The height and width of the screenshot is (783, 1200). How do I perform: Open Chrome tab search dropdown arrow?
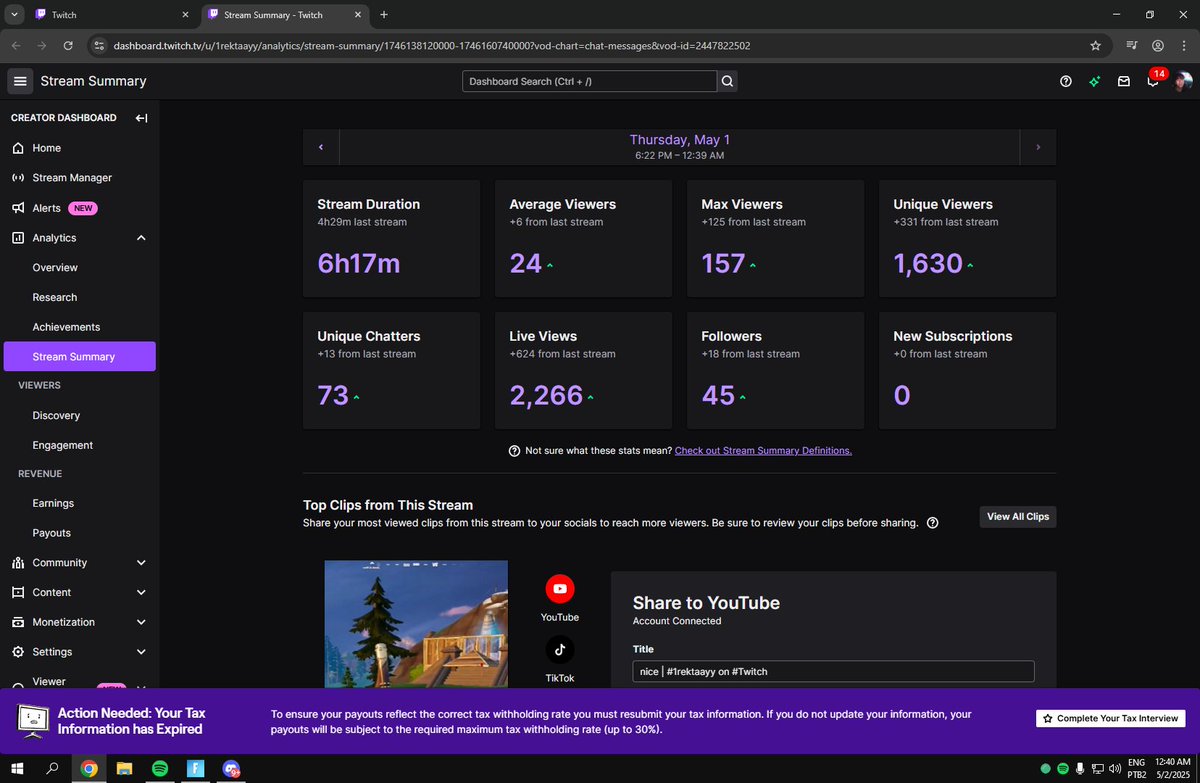pos(12,14)
